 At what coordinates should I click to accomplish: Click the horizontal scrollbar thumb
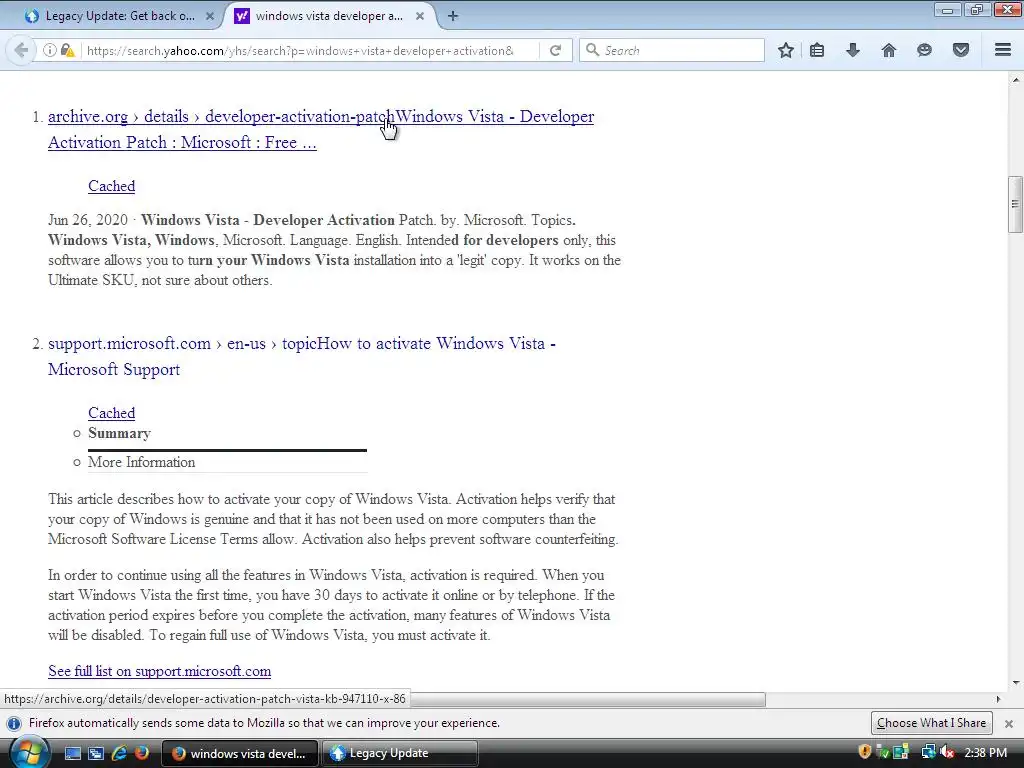click(x=588, y=699)
